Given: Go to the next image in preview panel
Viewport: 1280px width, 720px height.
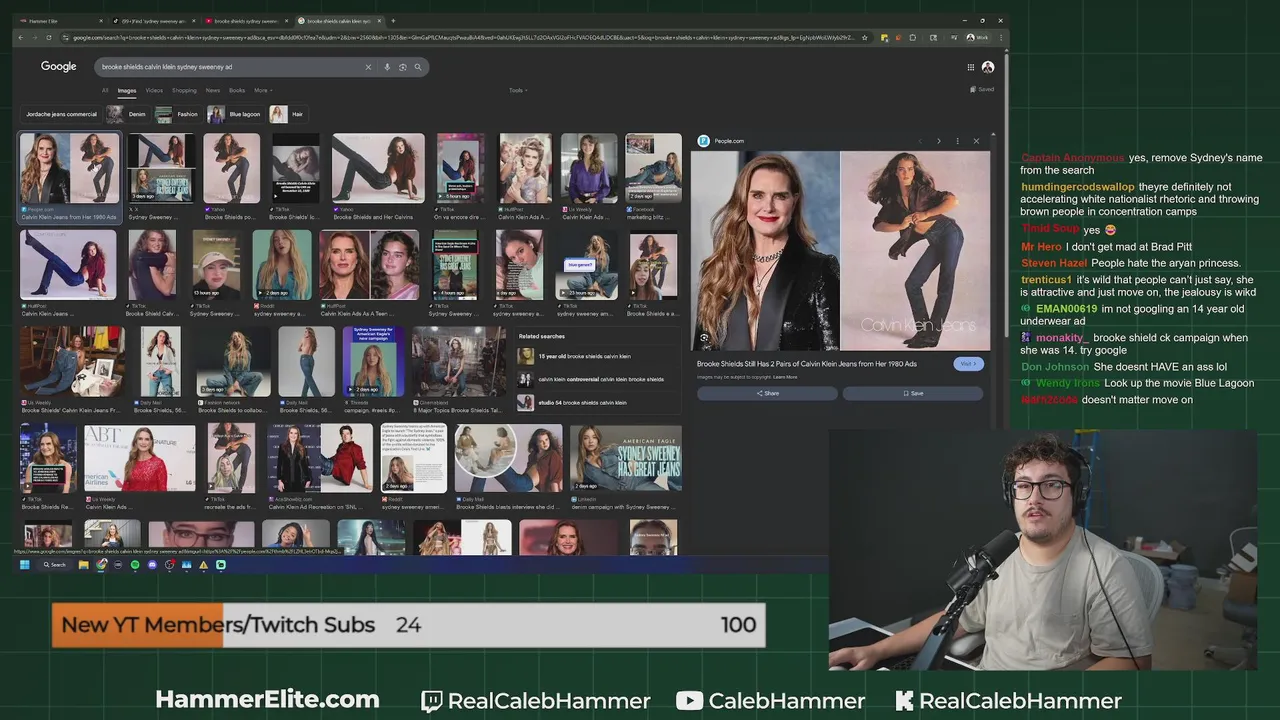Looking at the screenshot, I should point(938,141).
